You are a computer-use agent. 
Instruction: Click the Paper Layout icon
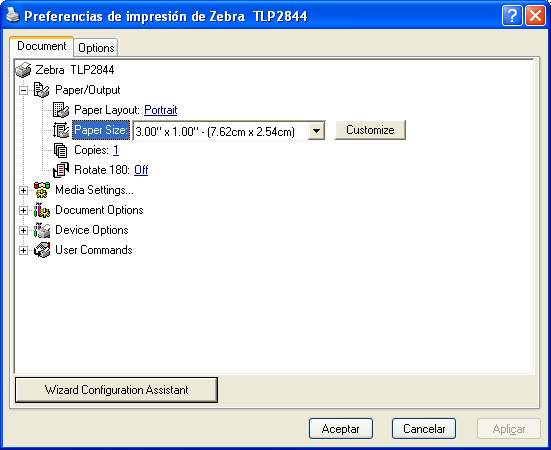[x=61, y=110]
